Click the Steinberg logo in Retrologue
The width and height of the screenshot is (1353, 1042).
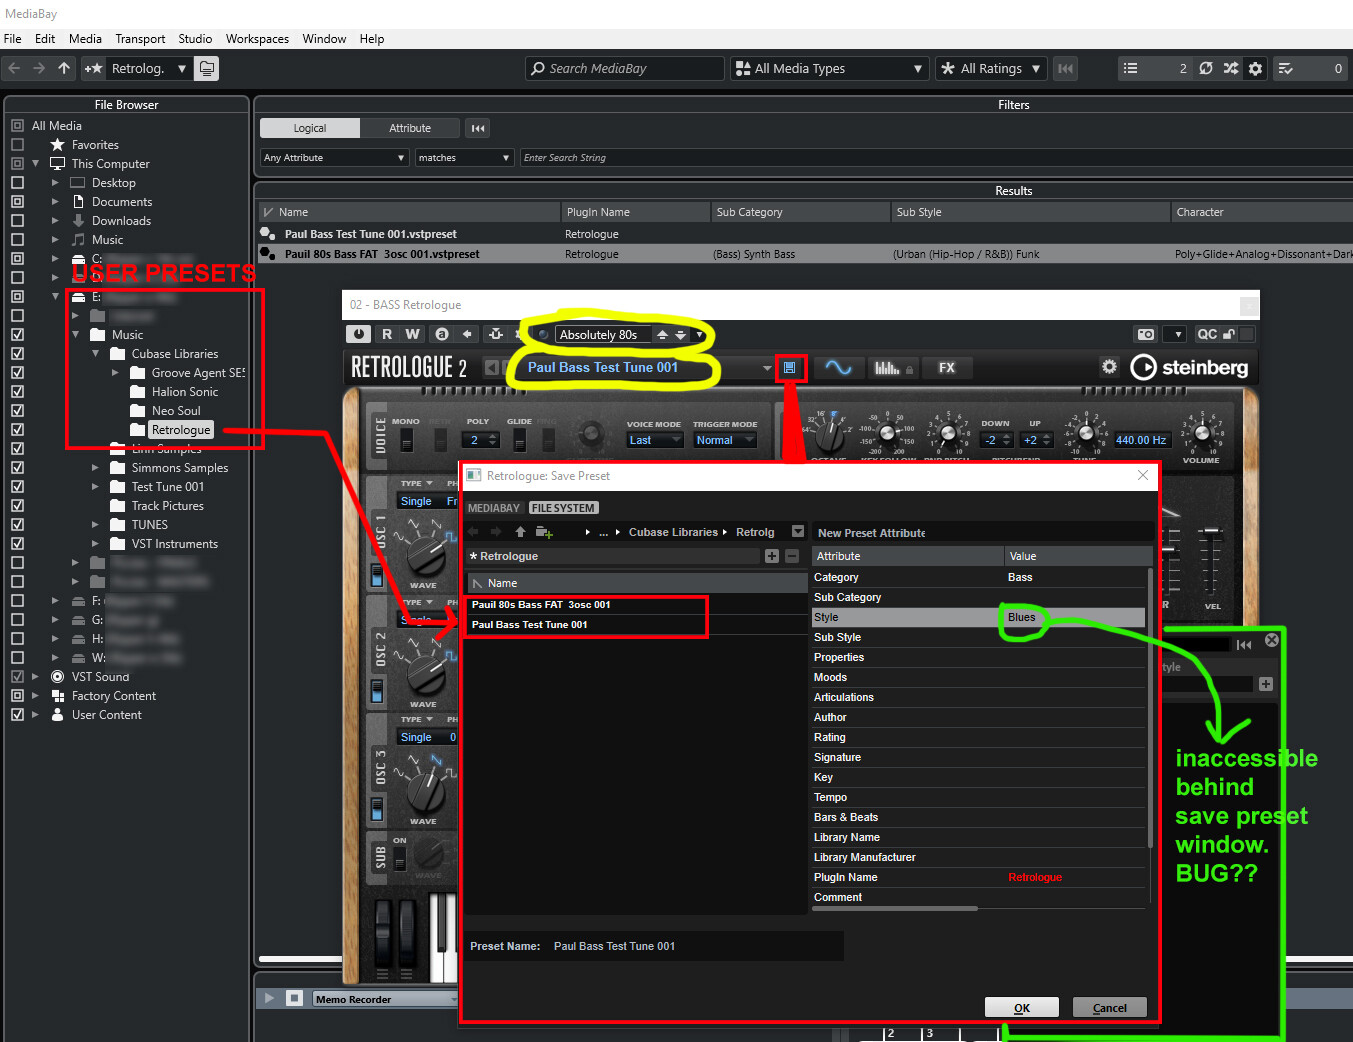pyautogui.click(x=1190, y=368)
